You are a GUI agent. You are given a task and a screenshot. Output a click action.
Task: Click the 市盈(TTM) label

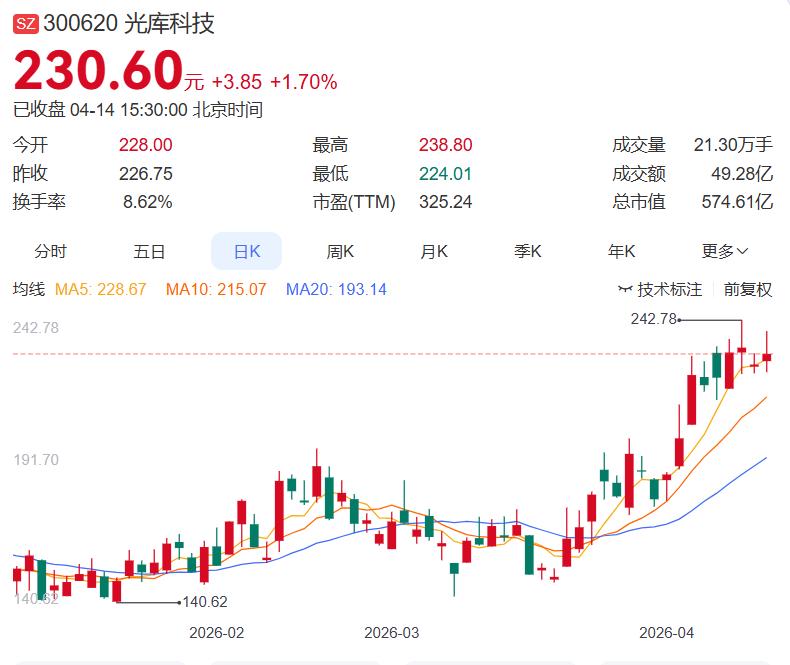pos(354,202)
